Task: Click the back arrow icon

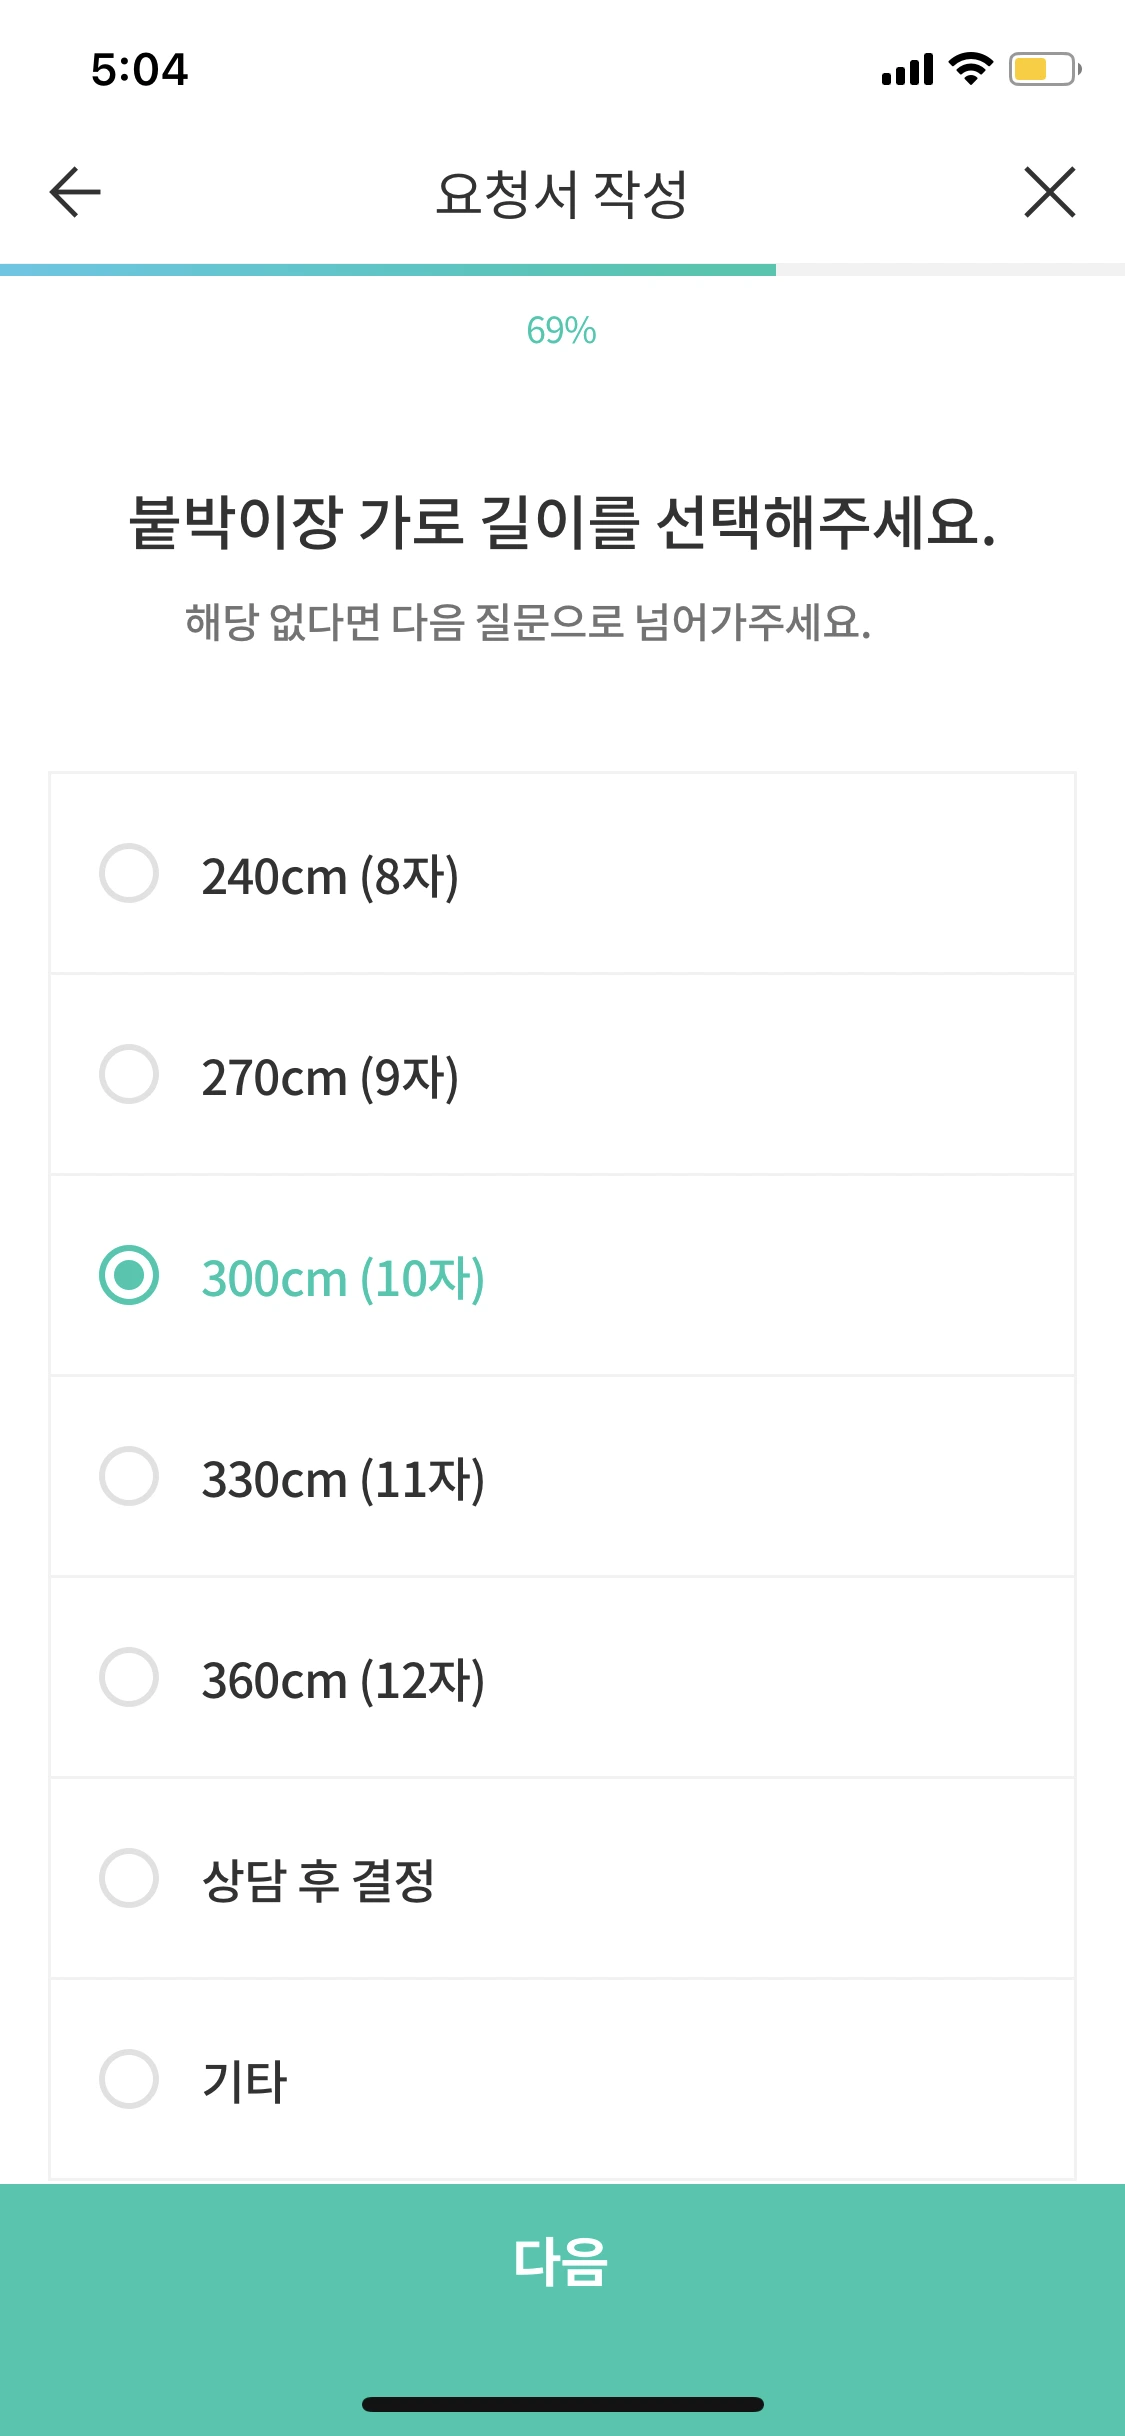Action: tap(73, 192)
